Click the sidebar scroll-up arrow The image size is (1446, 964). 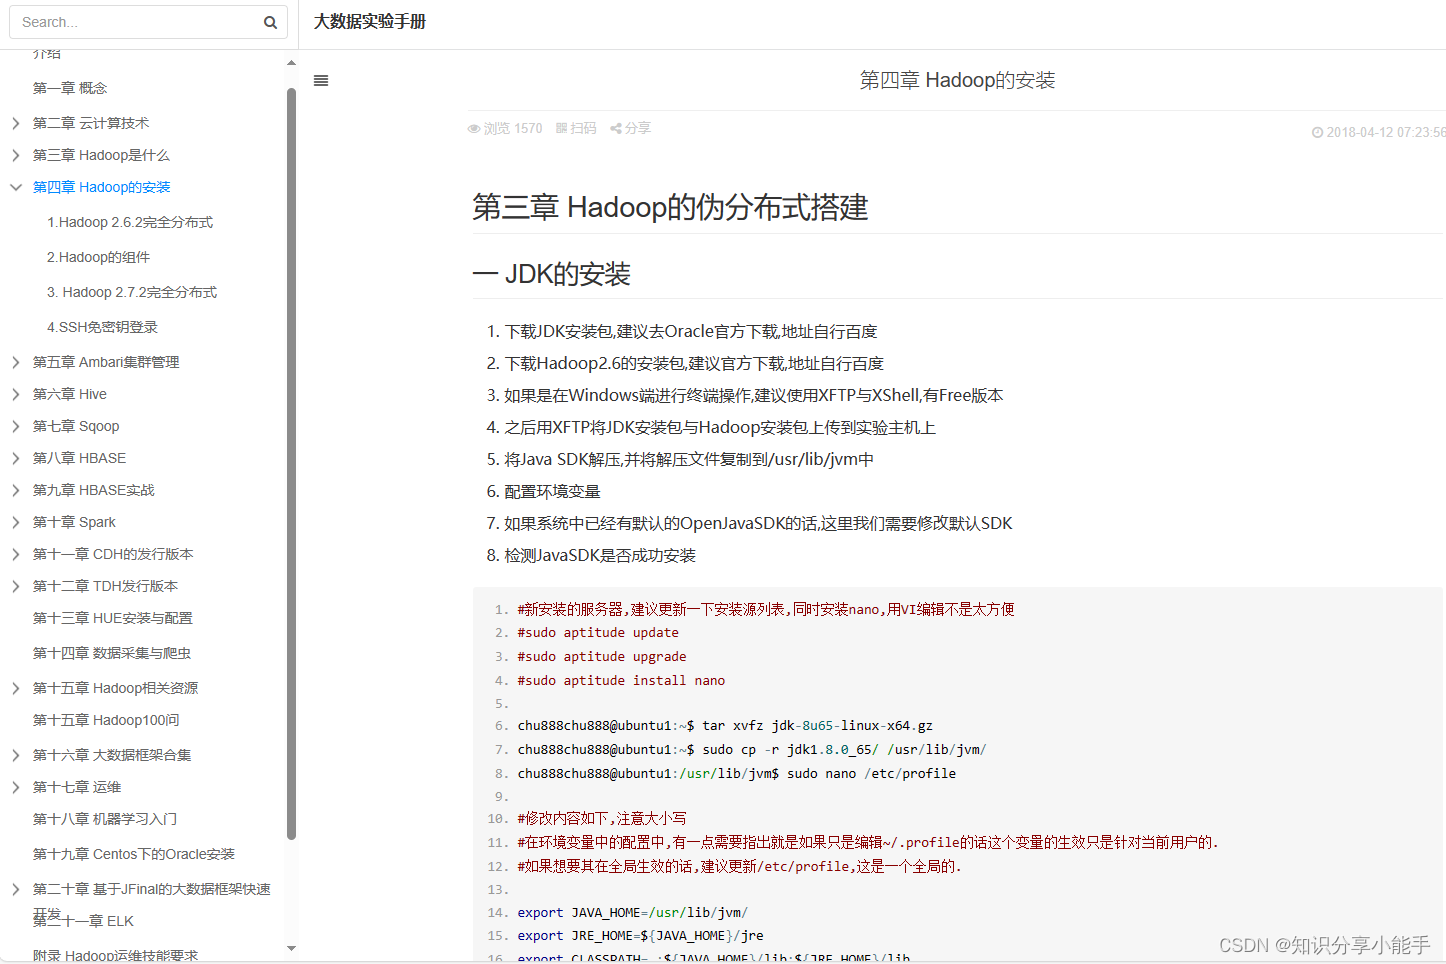(x=291, y=63)
